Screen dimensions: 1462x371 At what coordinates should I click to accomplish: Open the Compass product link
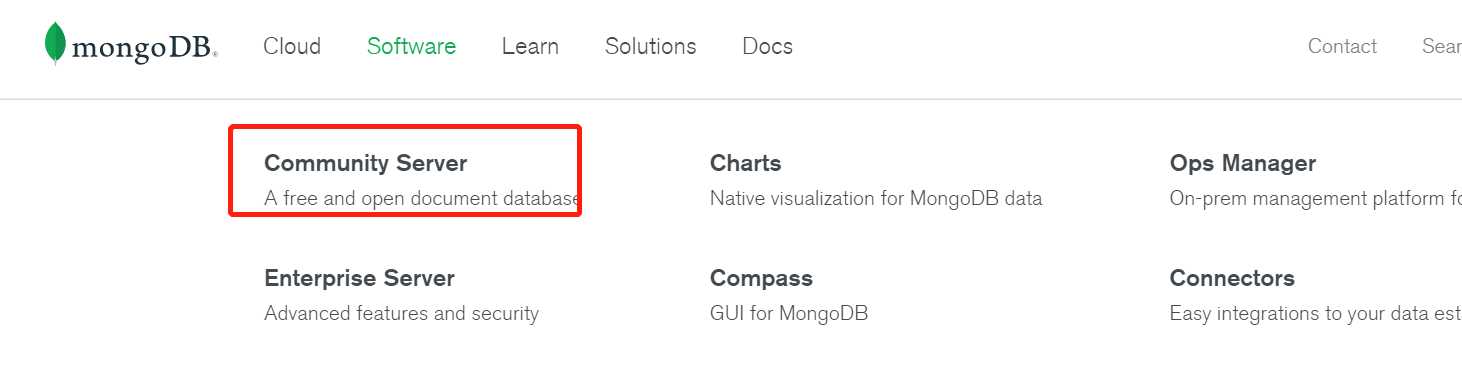[x=761, y=278]
